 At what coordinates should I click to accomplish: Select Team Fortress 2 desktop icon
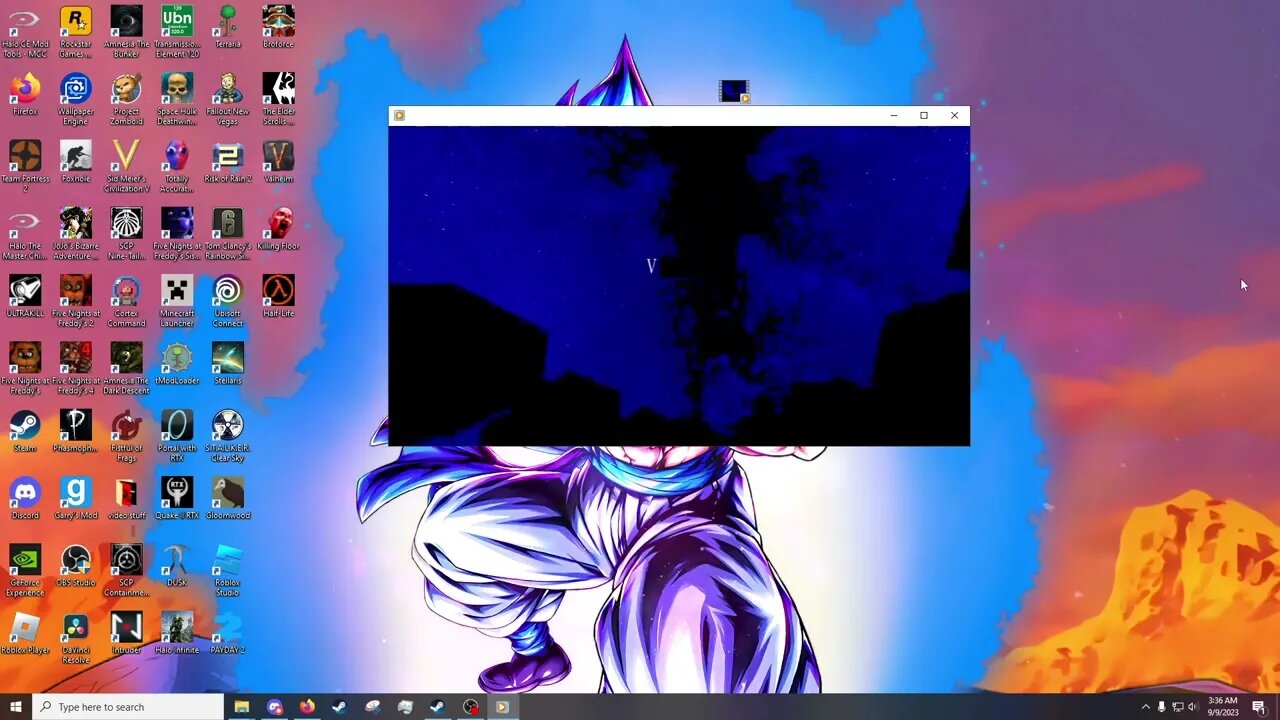(x=25, y=166)
